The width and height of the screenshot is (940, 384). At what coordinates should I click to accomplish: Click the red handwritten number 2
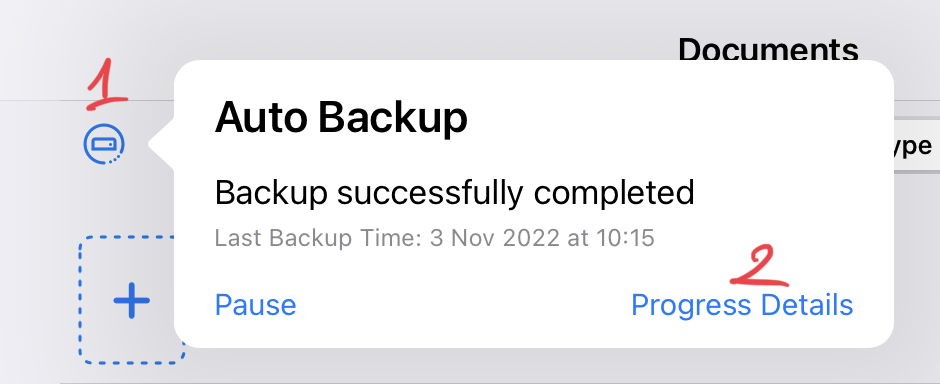coord(758,266)
